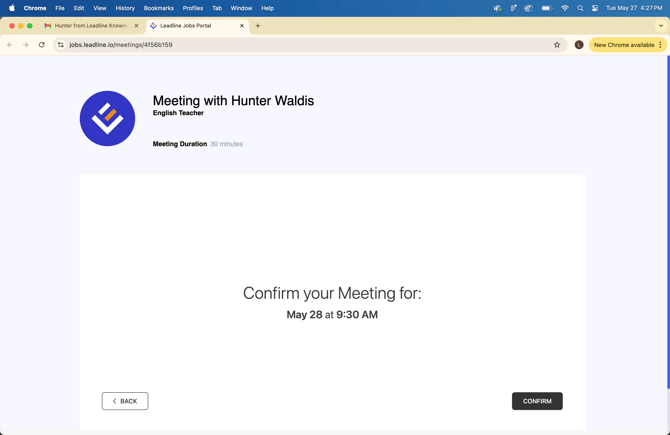Reload the page
The image size is (670, 435).
(x=42, y=45)
